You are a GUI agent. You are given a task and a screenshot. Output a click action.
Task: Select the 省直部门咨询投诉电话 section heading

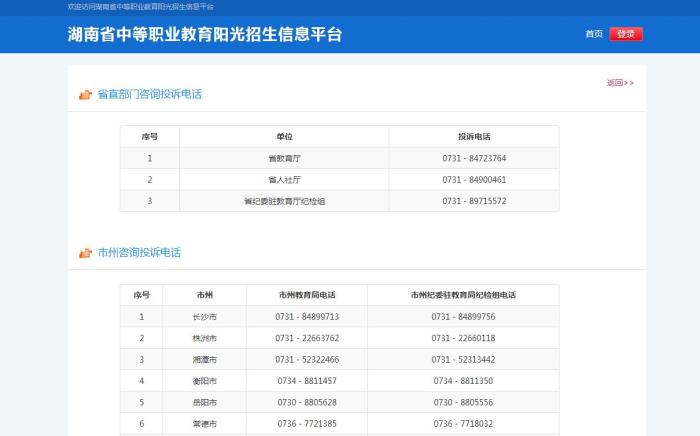coord(149,94)
